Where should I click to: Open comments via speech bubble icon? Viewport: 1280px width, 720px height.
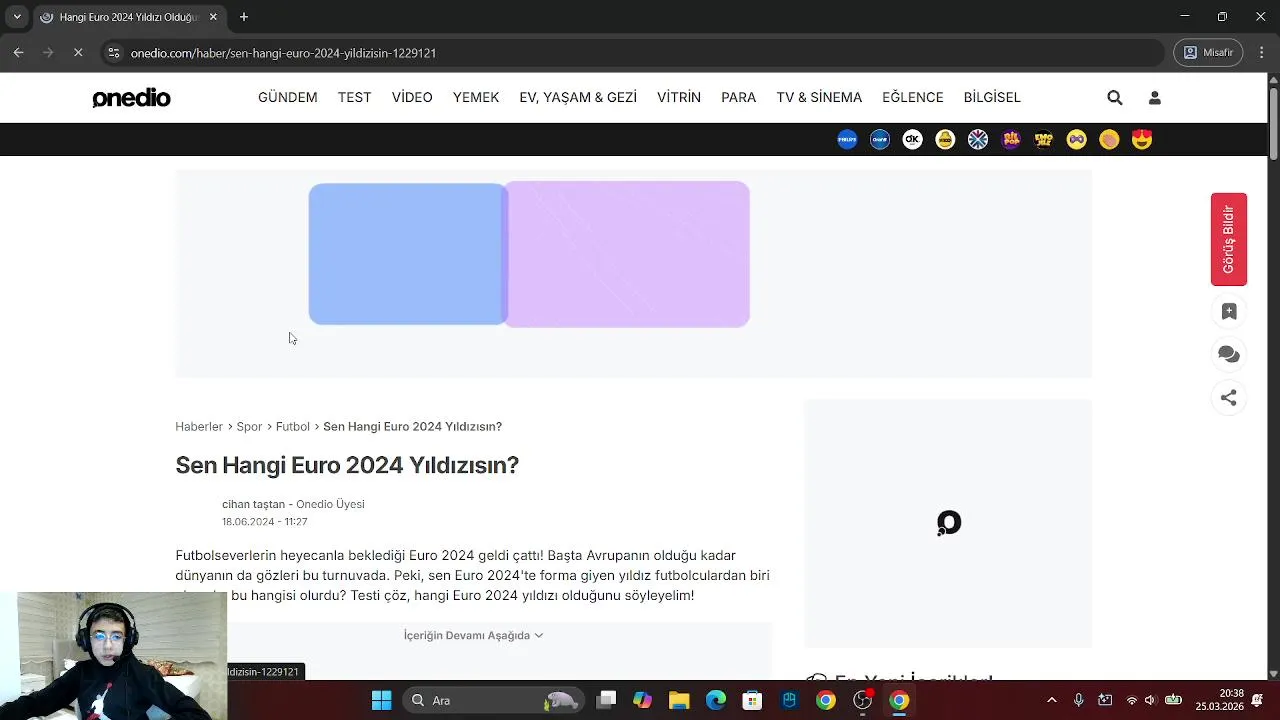pyautogui.click(x=1229, y=354)
